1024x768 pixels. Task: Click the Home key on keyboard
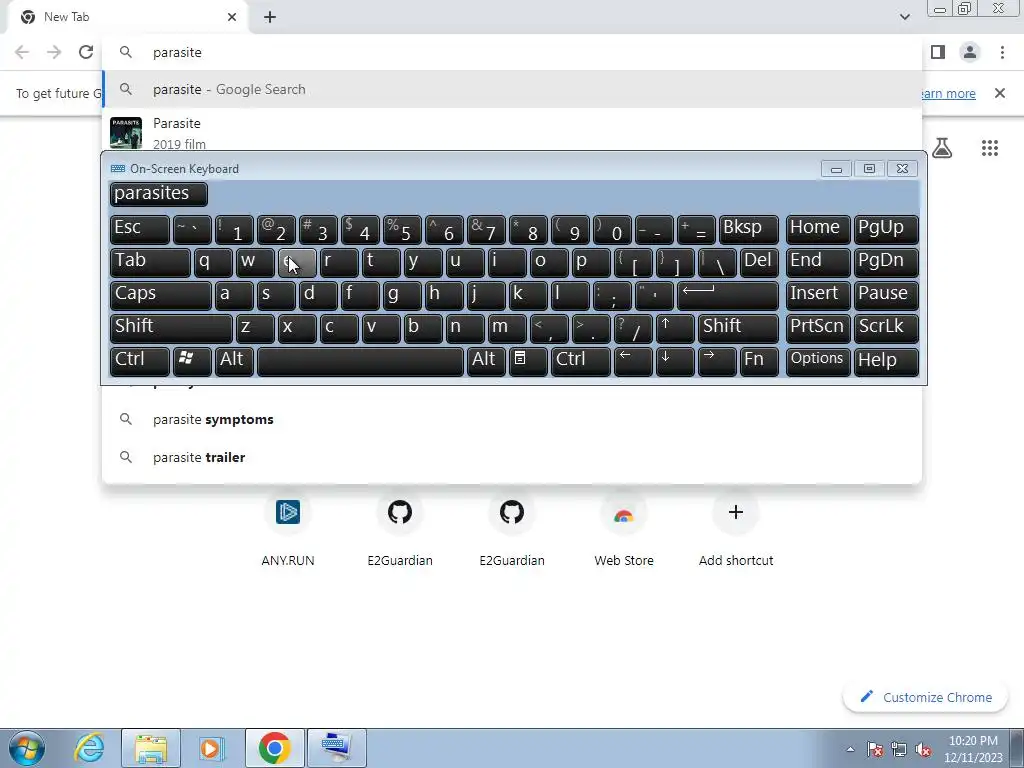(817, 230)
